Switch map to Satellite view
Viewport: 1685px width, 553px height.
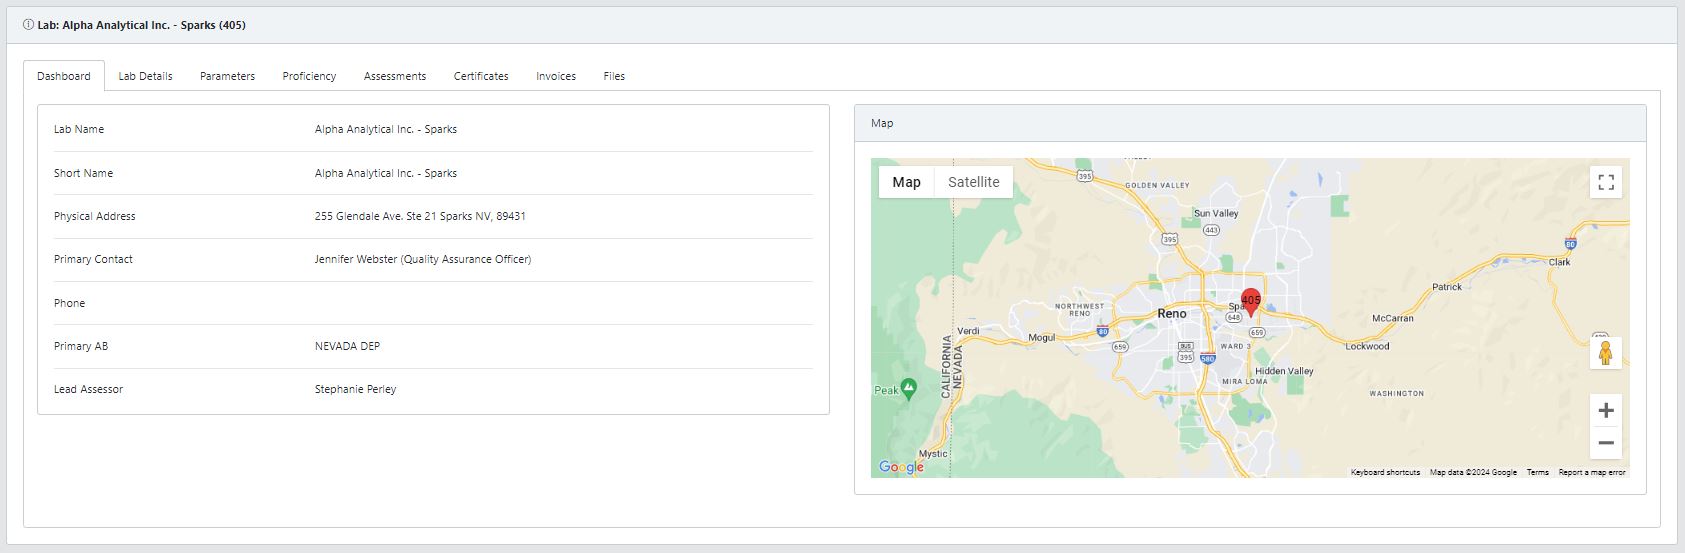point(973,182)
